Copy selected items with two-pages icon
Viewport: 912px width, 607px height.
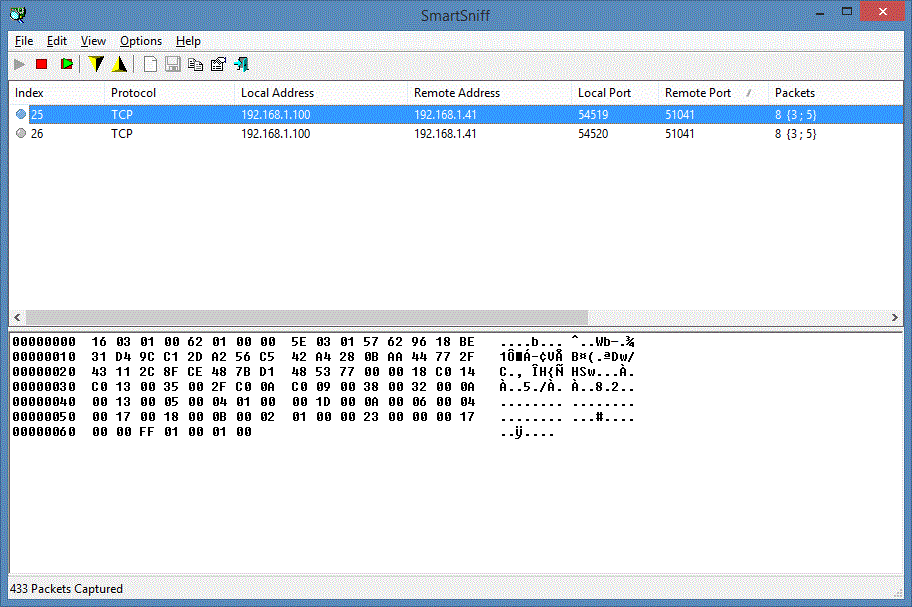[195, 64]
